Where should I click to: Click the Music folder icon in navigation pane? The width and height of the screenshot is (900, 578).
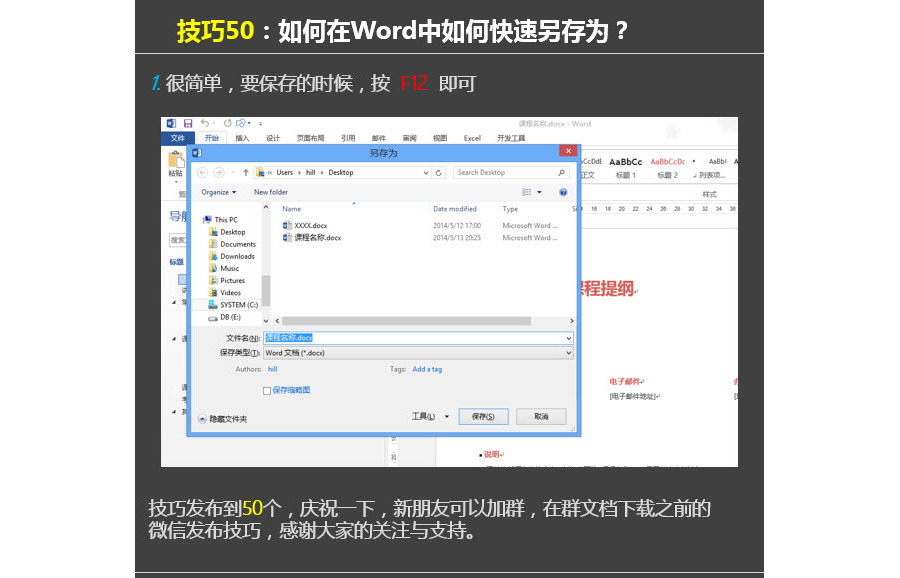[x=214, y=268]
